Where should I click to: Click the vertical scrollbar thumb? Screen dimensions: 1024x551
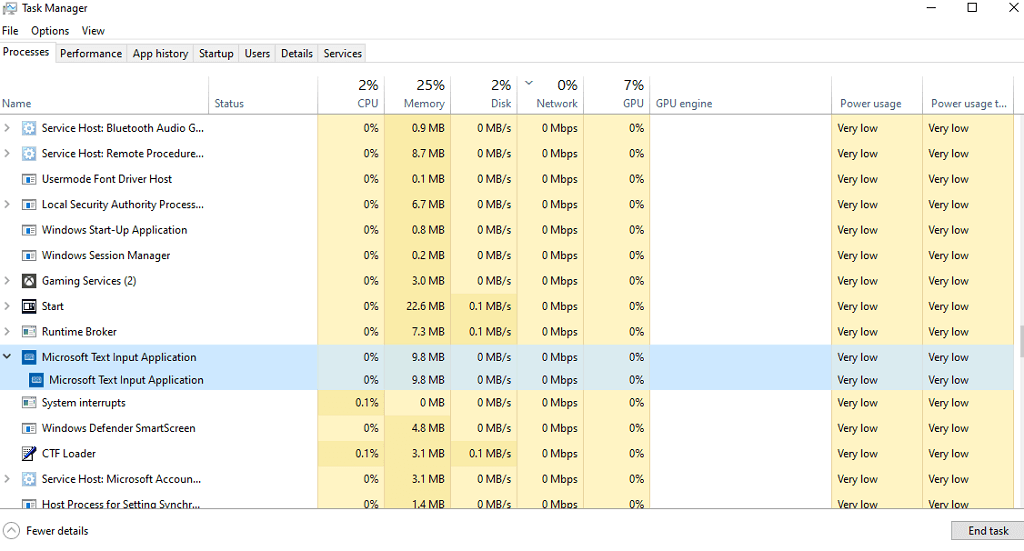(1020, 341)
